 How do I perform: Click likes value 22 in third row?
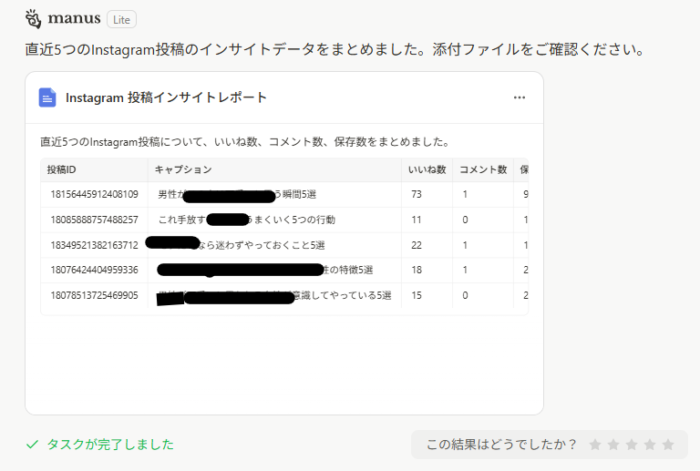[417, 244]
